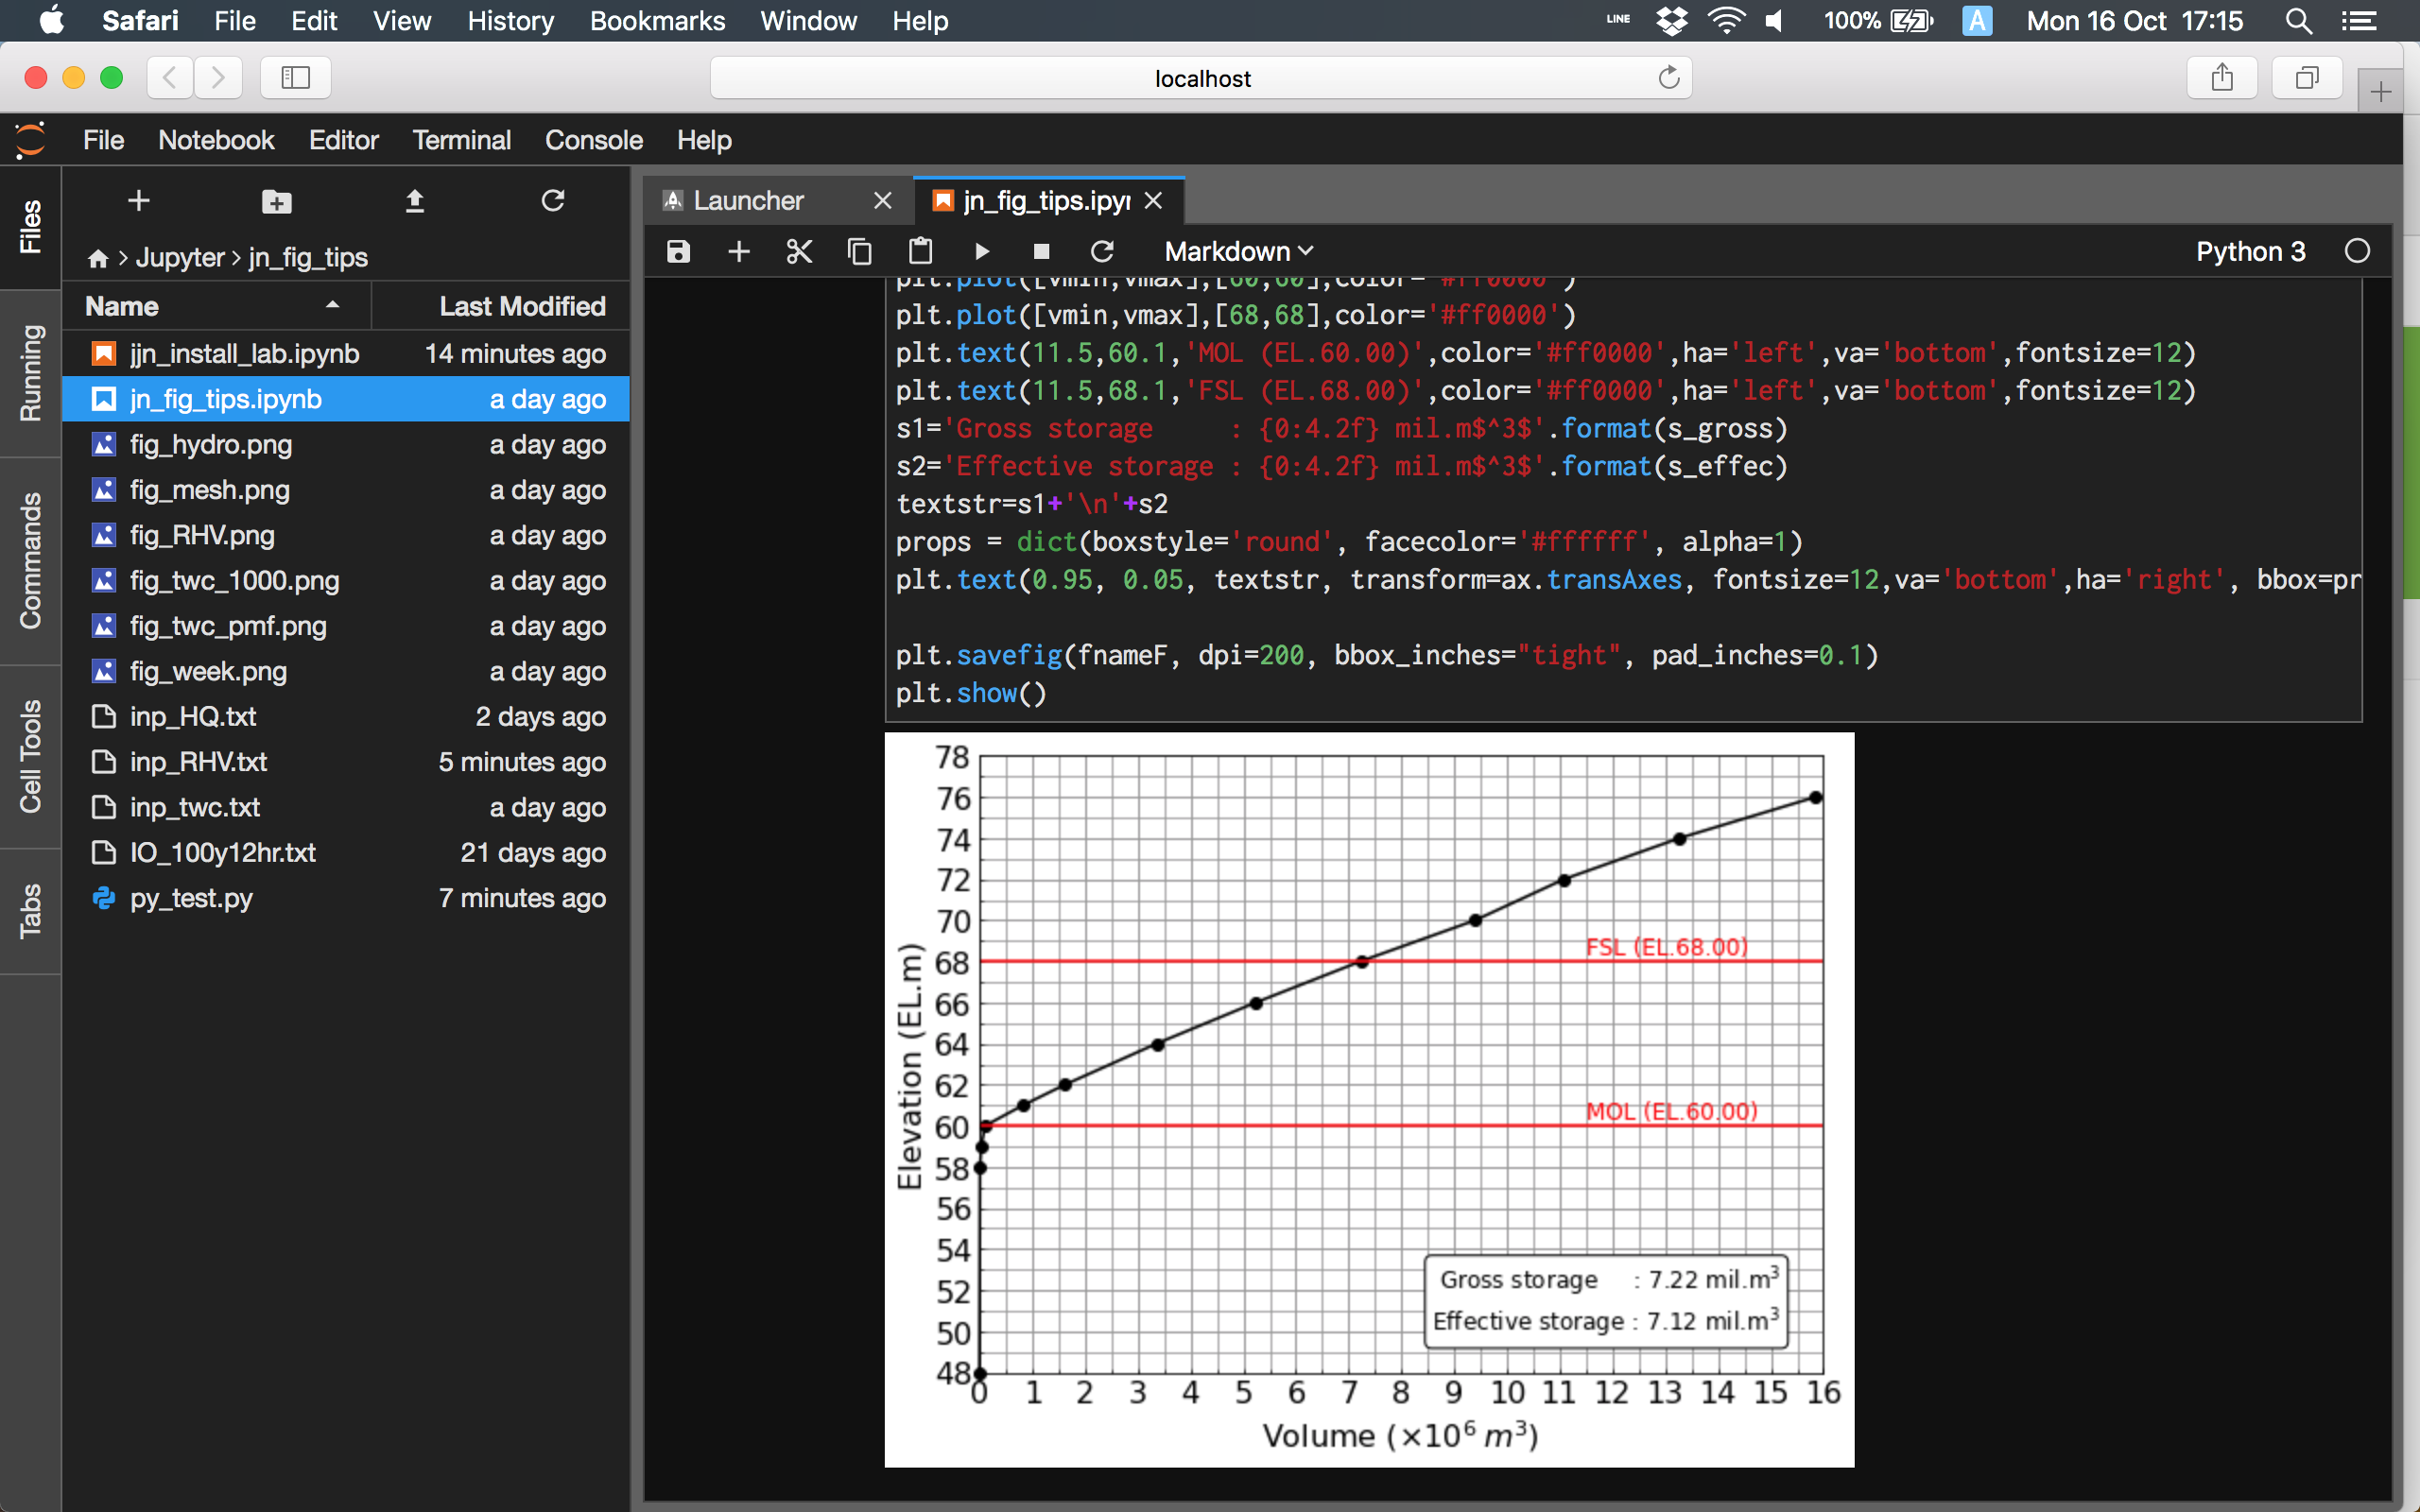This screenshot has width=2420, height=1512.
Task: Expand the jn_fig_tips folder
Action: (306, 258)
